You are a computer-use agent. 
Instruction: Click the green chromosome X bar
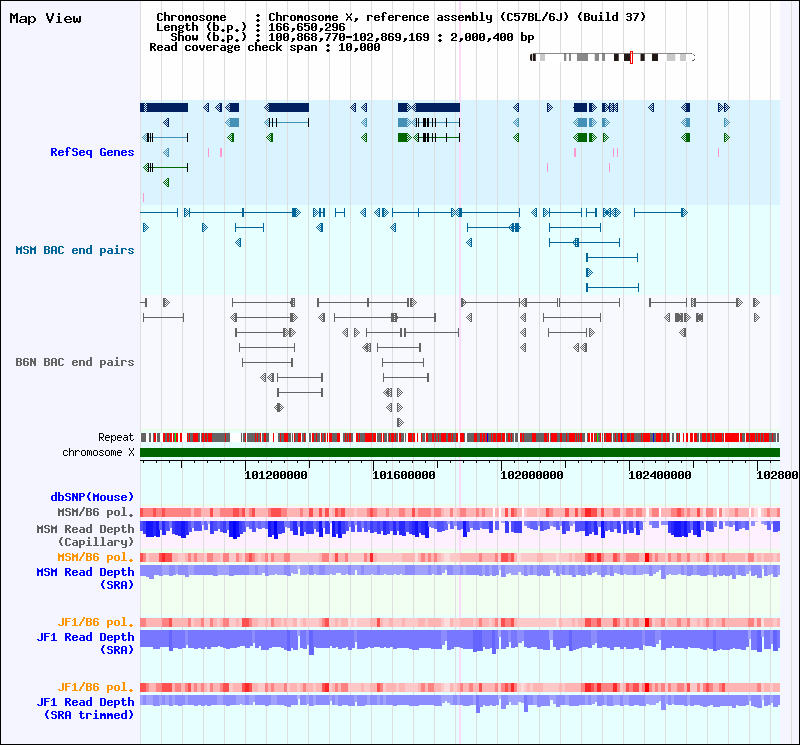(460, 453)
